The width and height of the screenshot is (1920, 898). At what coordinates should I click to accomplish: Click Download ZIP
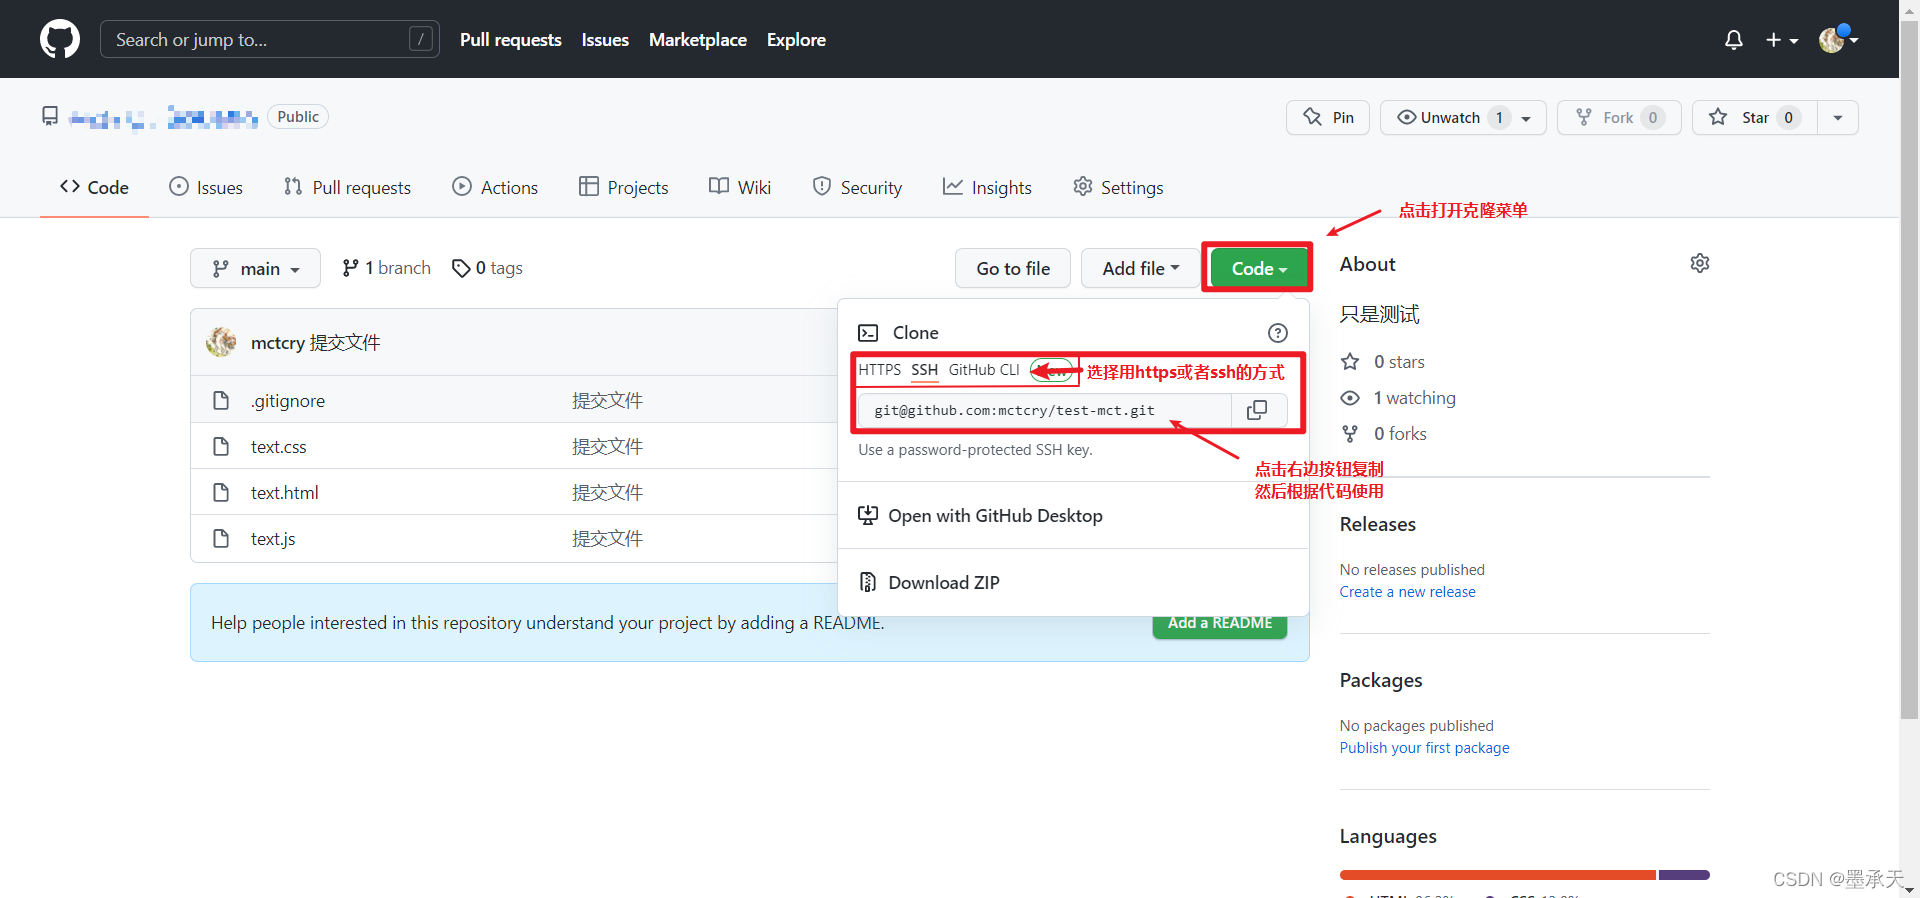929,582
